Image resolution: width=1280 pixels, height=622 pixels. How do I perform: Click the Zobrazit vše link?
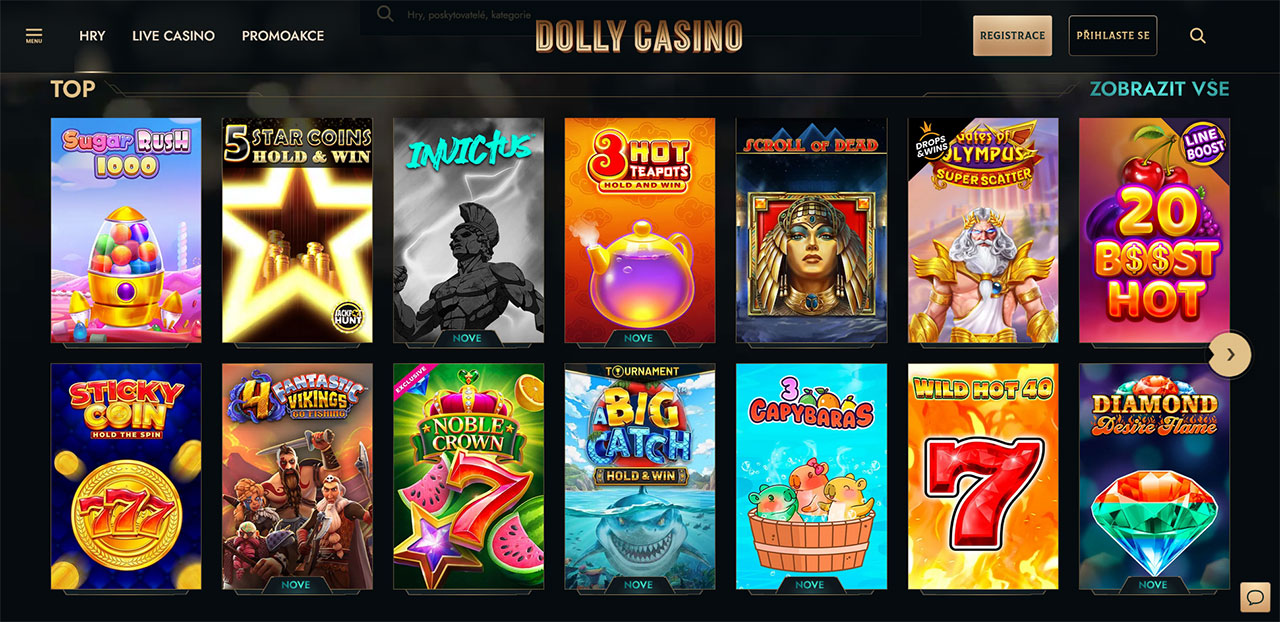(1160, 88)
